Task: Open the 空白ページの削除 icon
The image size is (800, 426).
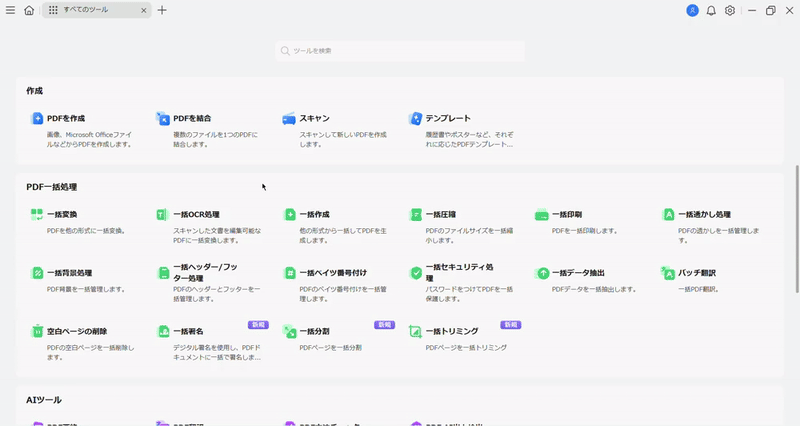Action: click(37, 332)
